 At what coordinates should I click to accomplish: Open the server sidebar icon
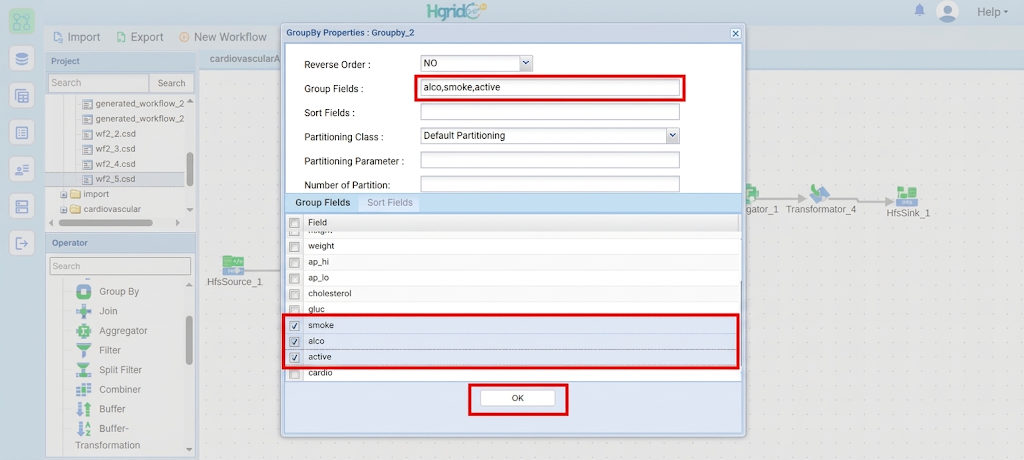(x=22, y=207)
